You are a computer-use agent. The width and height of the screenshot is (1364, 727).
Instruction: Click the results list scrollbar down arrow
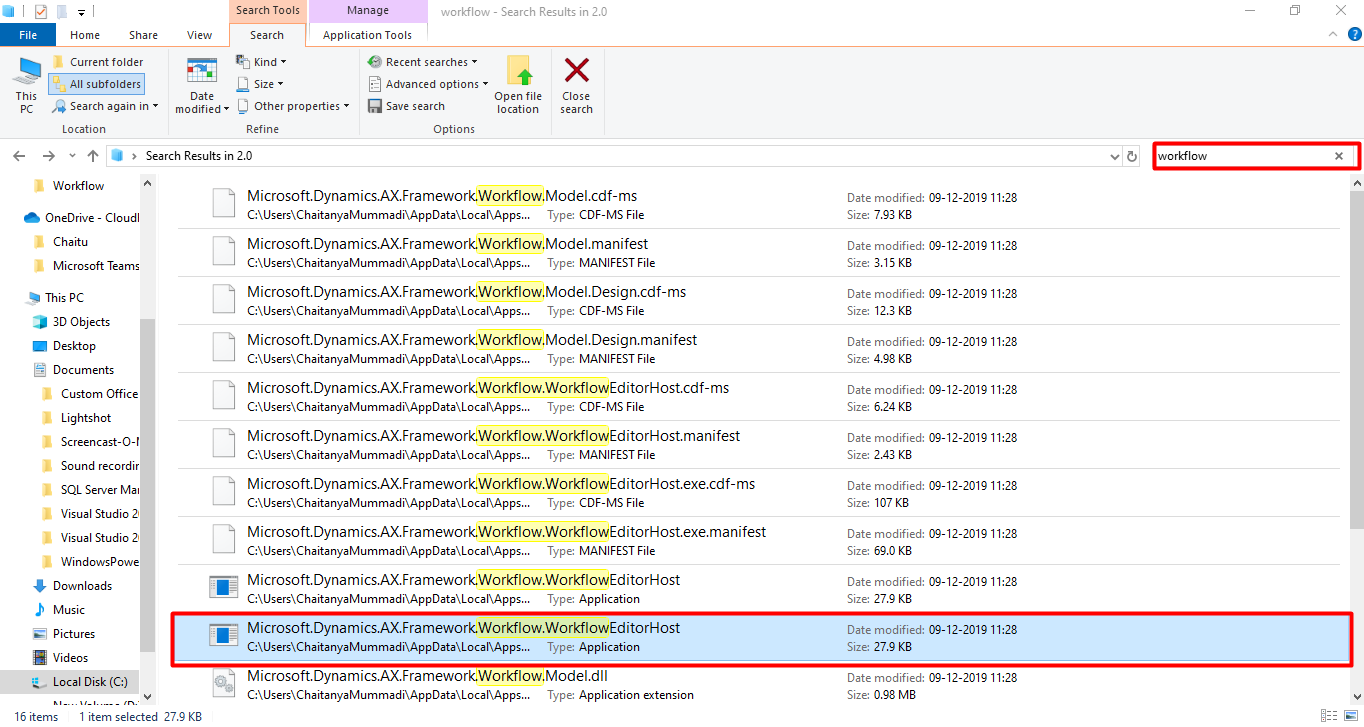tap(1356, 696)
